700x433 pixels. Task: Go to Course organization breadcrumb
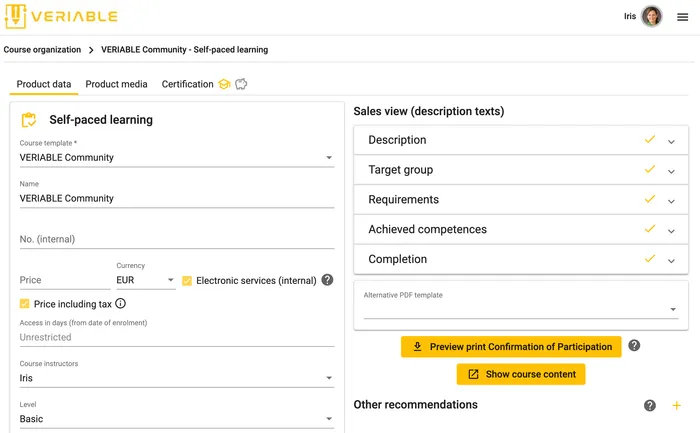42,50
